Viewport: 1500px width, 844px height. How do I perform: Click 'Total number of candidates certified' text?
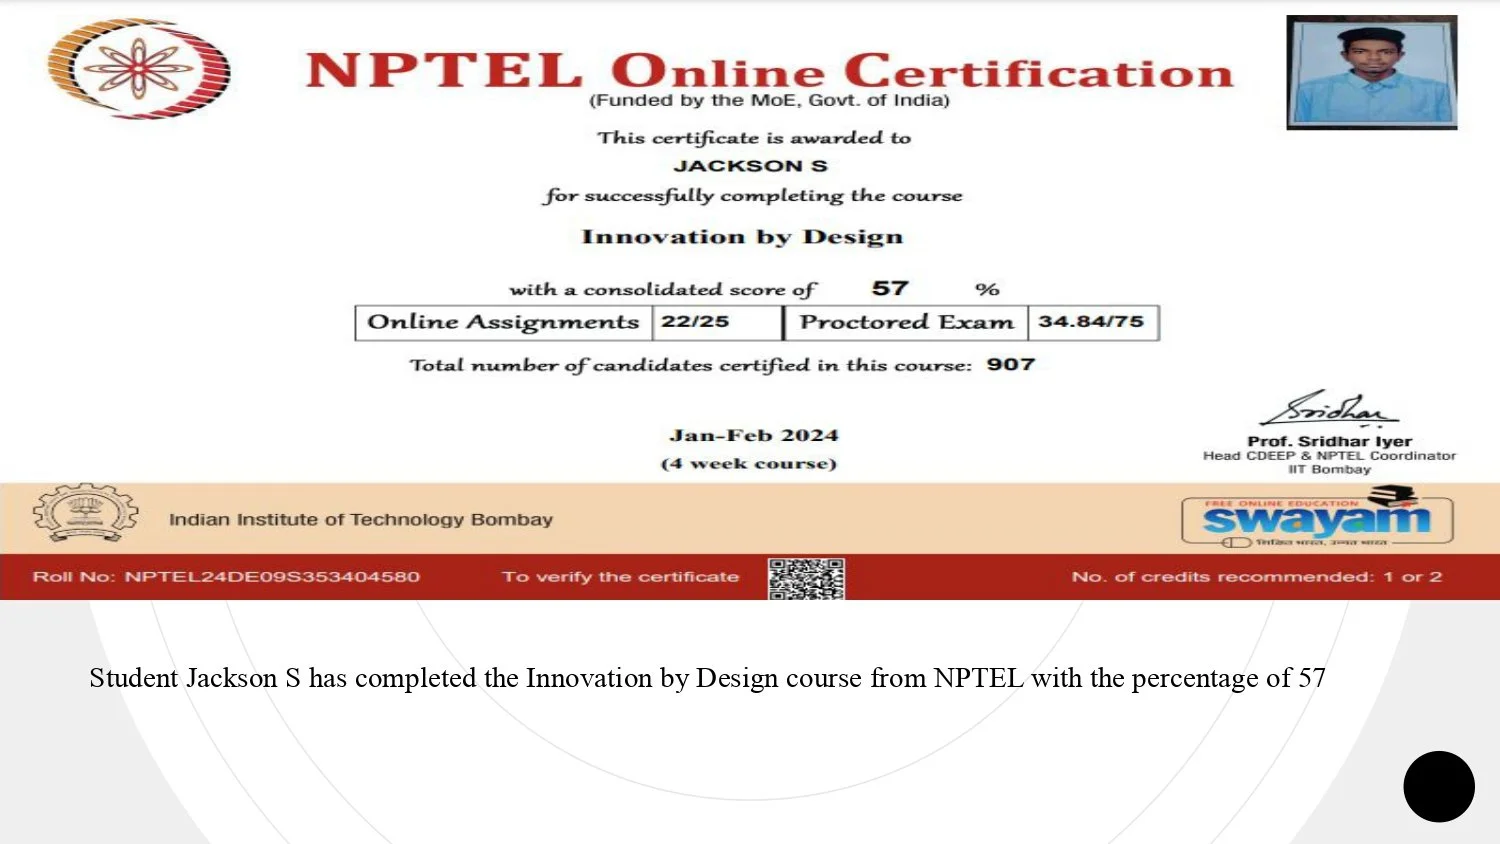[x=690, y=366]
